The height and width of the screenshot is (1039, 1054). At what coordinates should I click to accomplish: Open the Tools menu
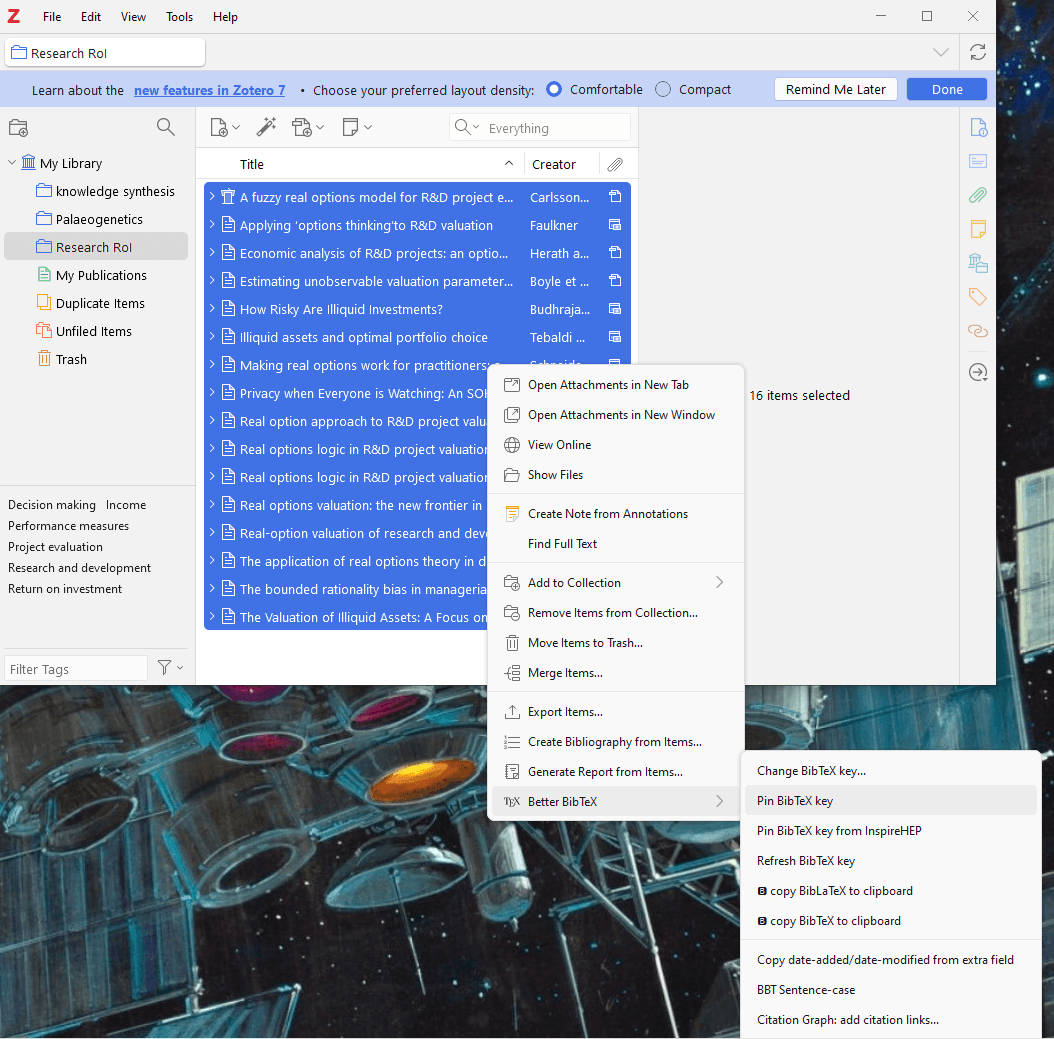point(179,17)
